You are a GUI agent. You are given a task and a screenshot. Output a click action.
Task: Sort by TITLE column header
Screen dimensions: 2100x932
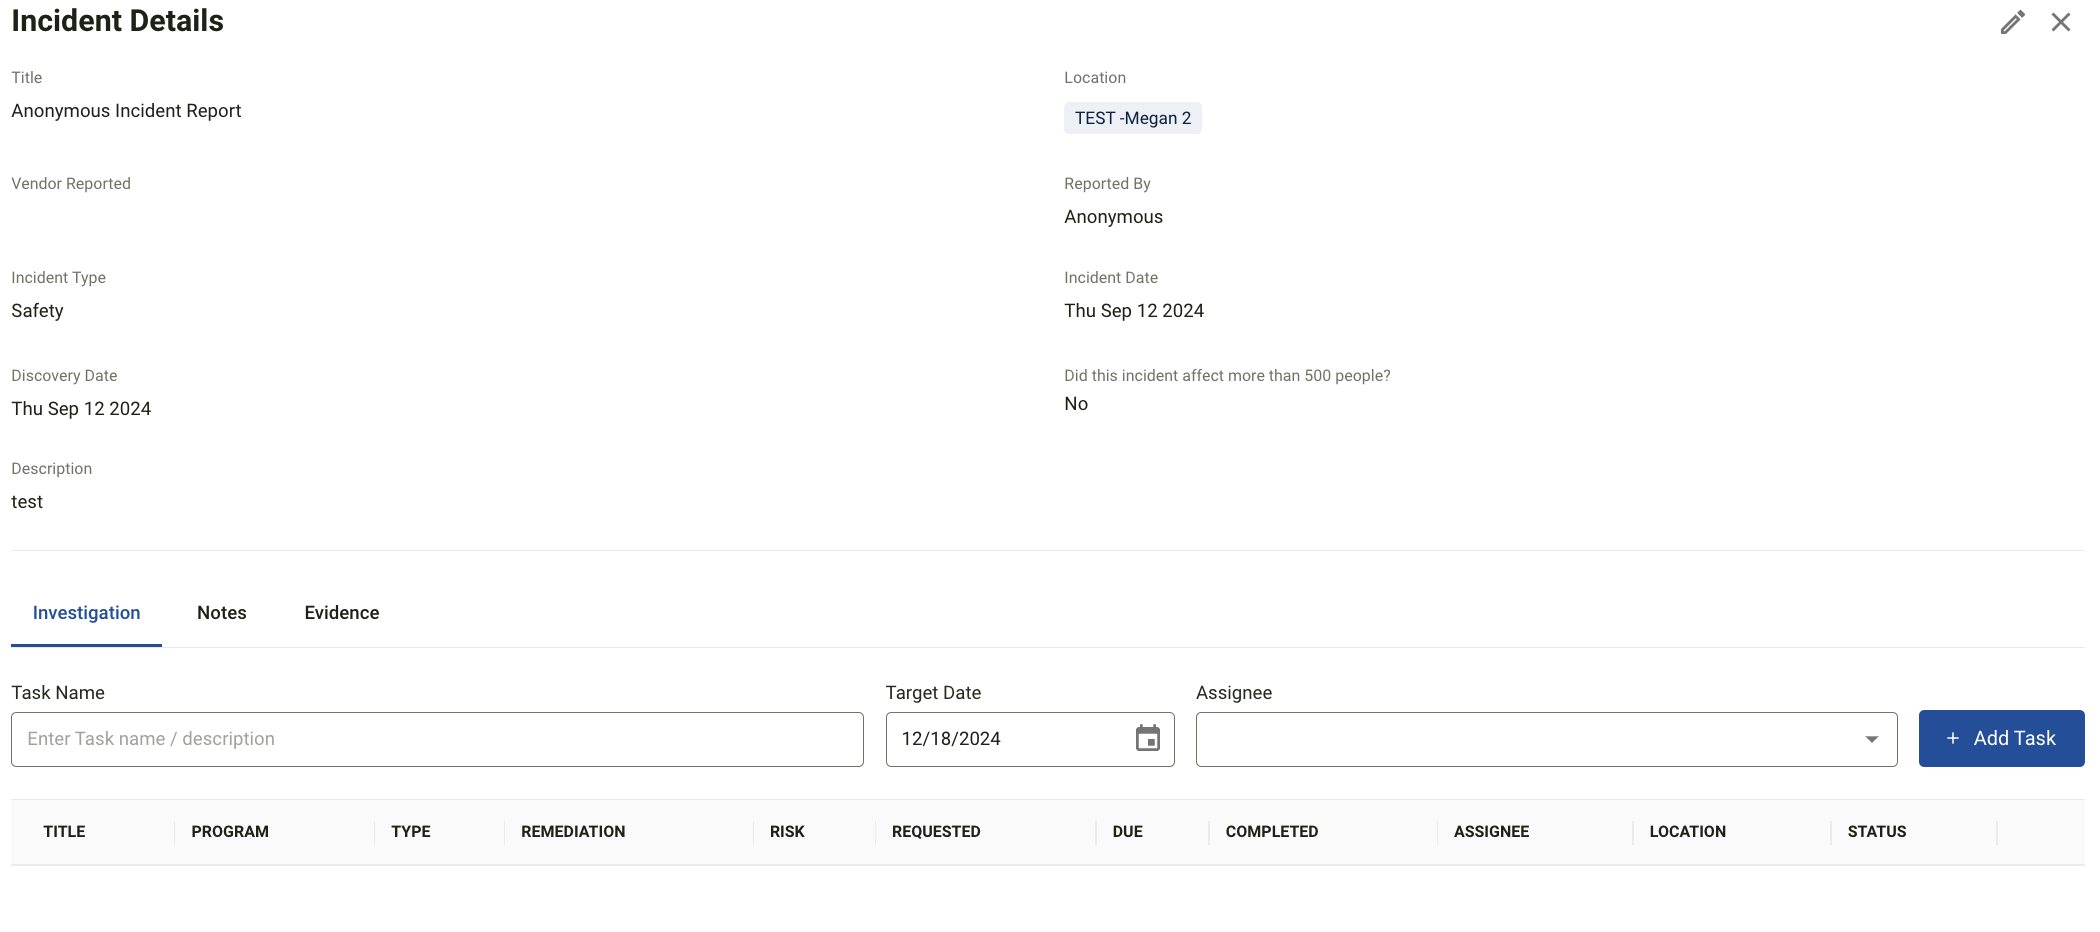point(64,832)
